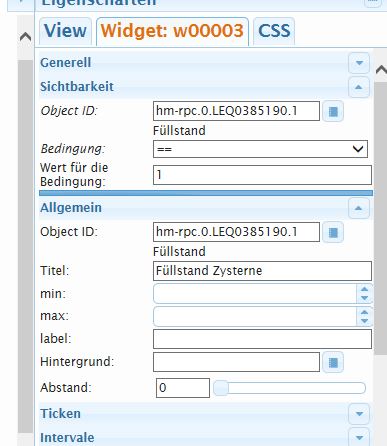Image resolution: width=387 pixels, height=446 pixels.
Task: Open object picker for Sichtbarkeit Object ID
Action: (x=333, y=111)
